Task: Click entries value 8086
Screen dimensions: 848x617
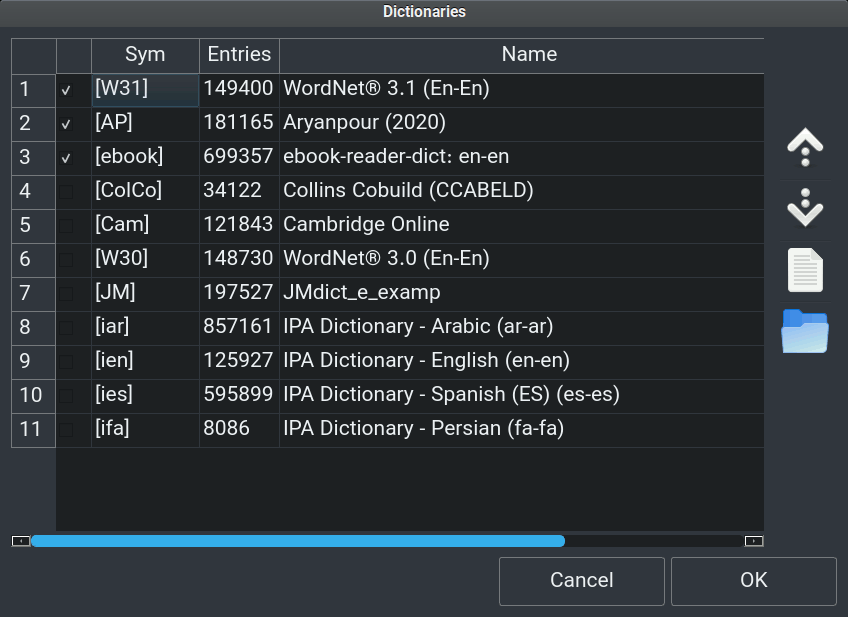Action: pos(239,430)
